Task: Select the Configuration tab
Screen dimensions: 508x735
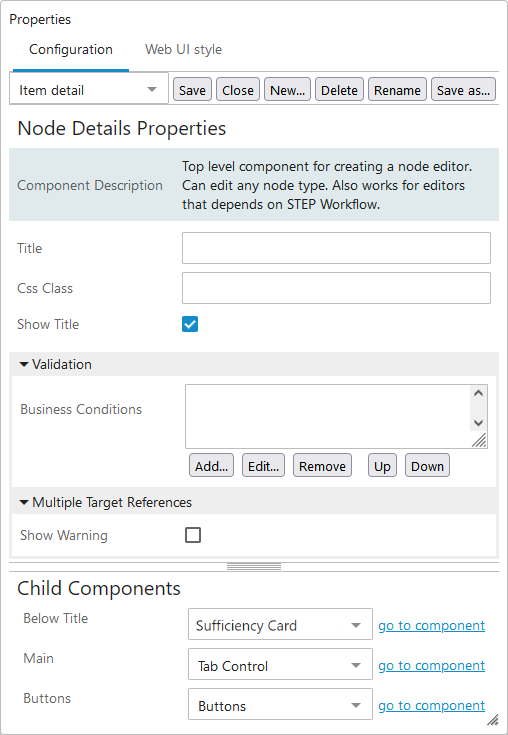Action: (x=71, y=50)
